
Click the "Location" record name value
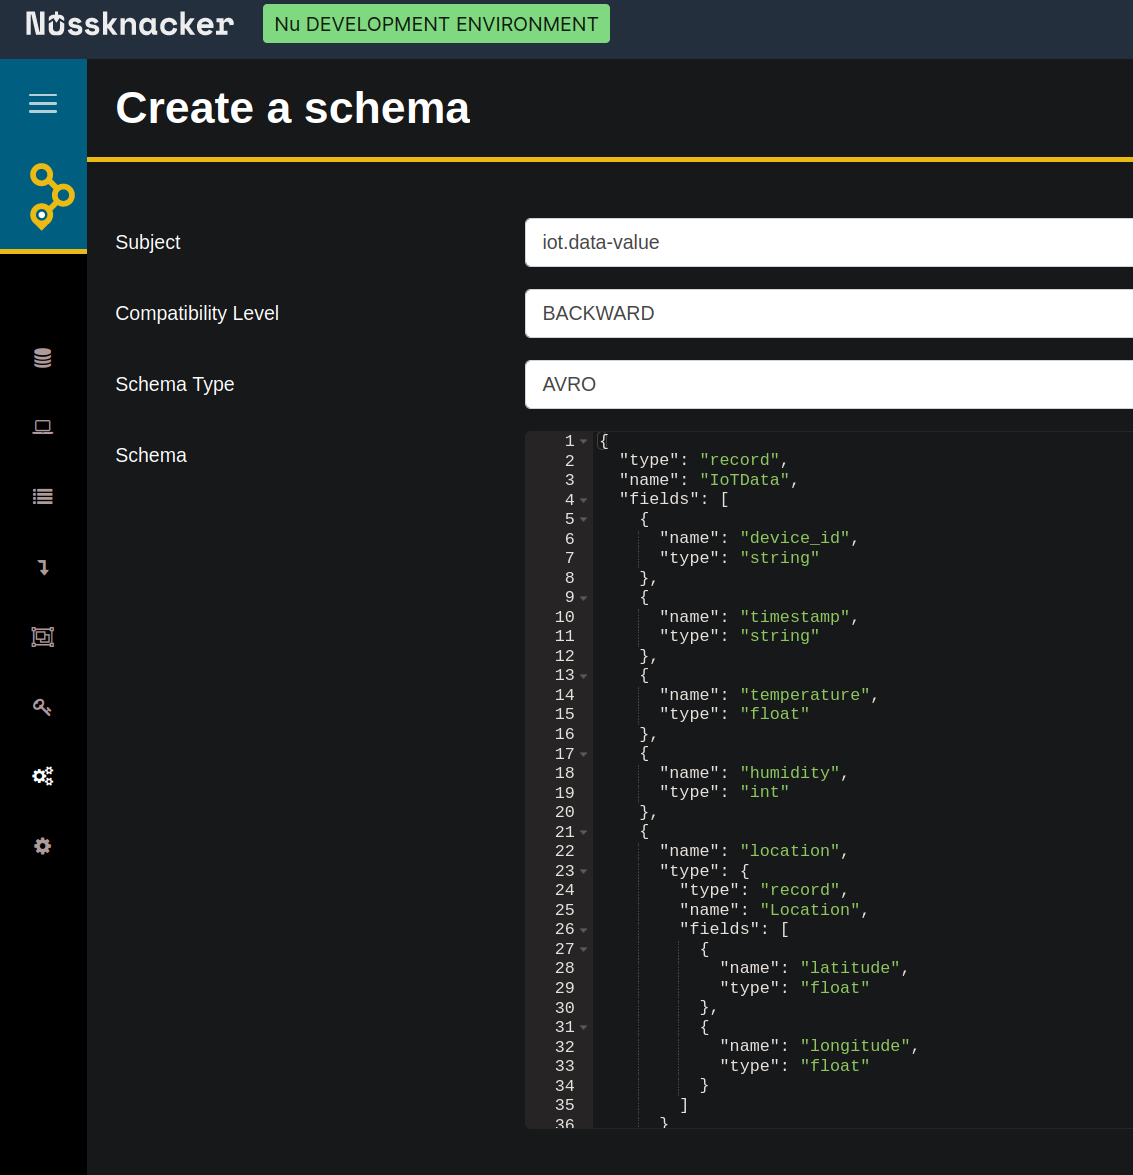pyautogui.click(x=810, y=910)
